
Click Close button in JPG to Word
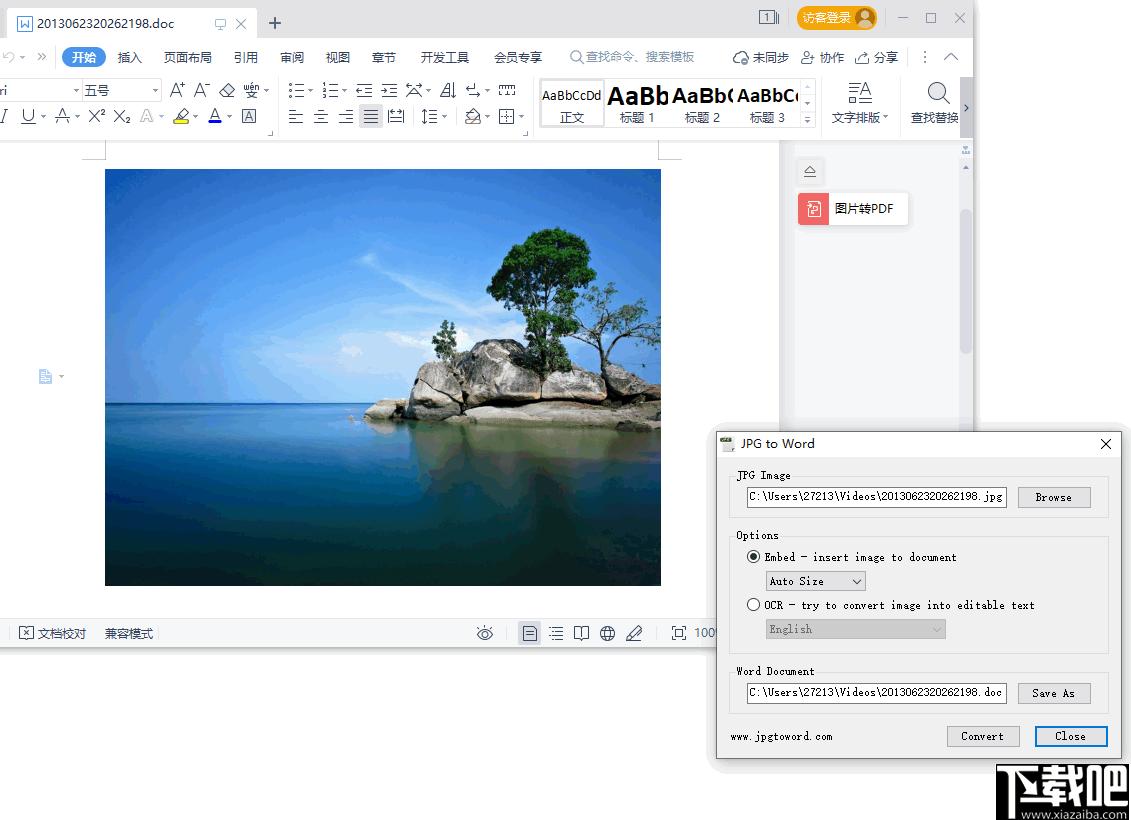(x=1071, y=736)
